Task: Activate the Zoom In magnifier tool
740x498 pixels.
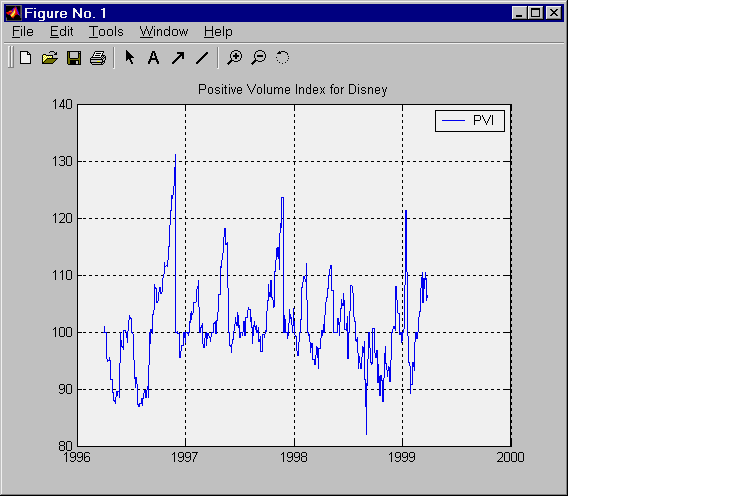Action: coord(234,58)
